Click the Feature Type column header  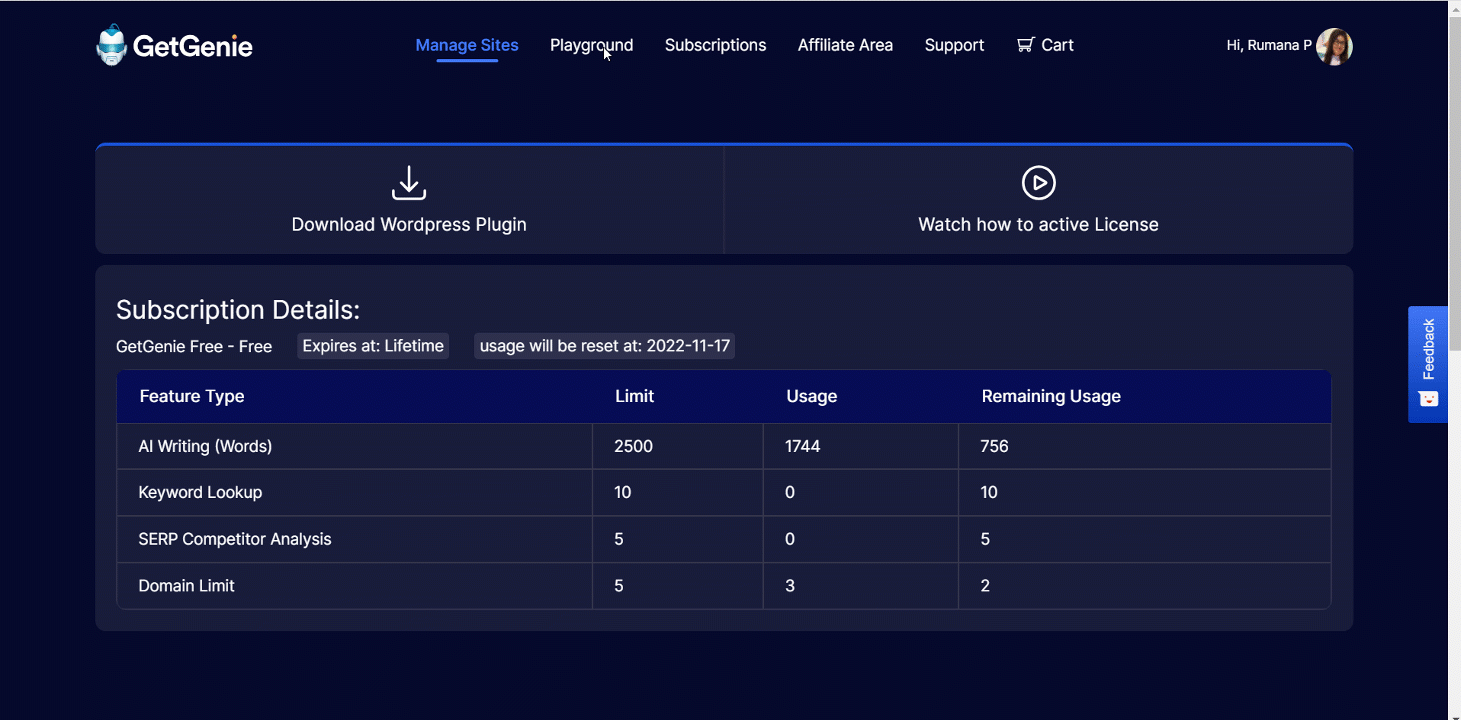tap(192, 396)
